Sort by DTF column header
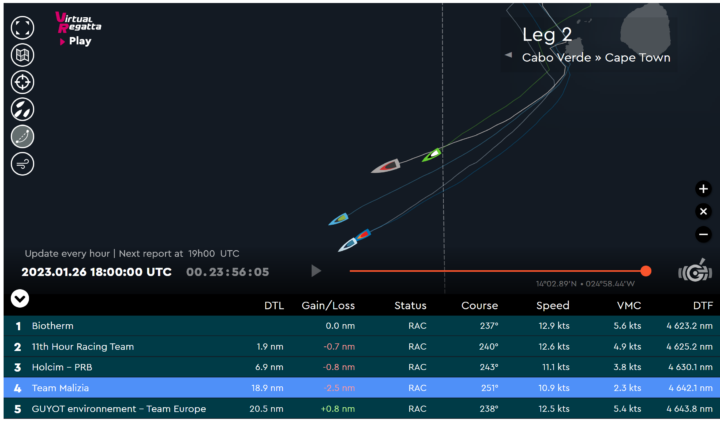This screenshot has height=424, width=720. point(703,305)
